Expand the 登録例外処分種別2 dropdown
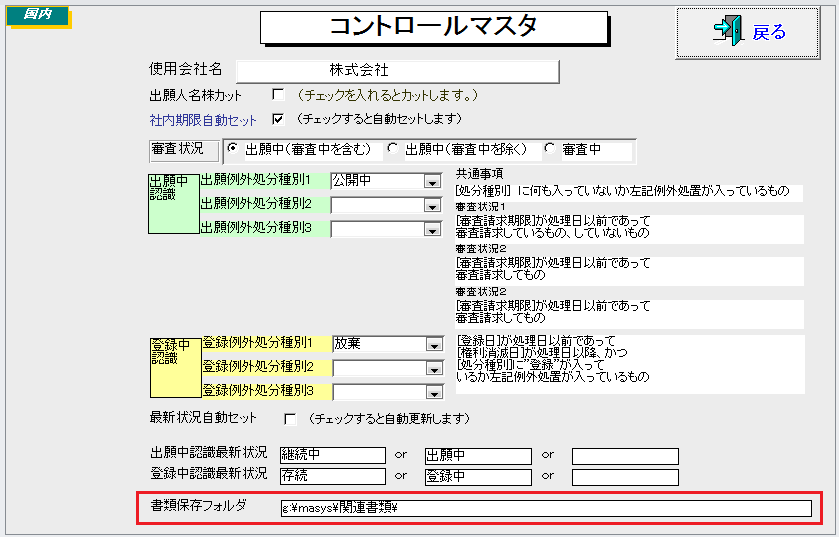Image resolution: width=839 pixels, height=537 pixels. point(432,368)
